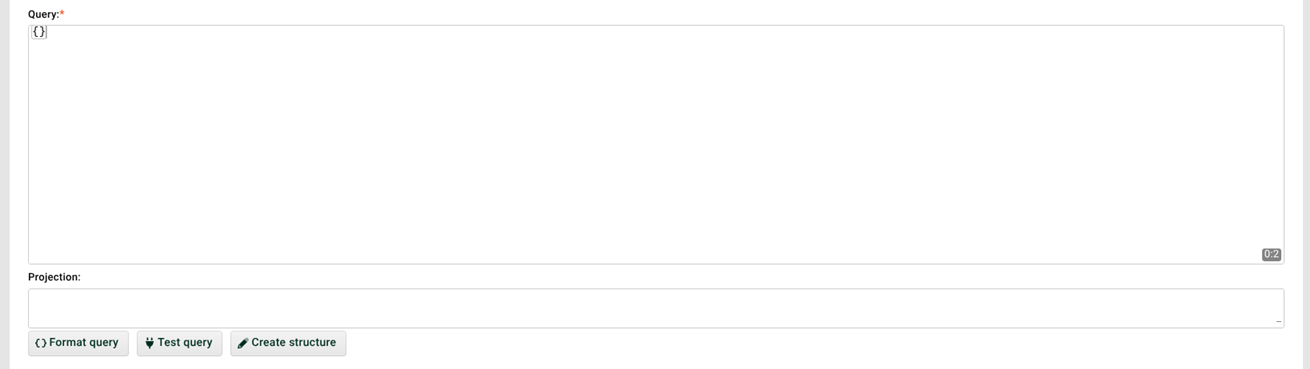Click the pencil icon on Create structure
The image size is (1310, 369).
(x=243, y=343)
